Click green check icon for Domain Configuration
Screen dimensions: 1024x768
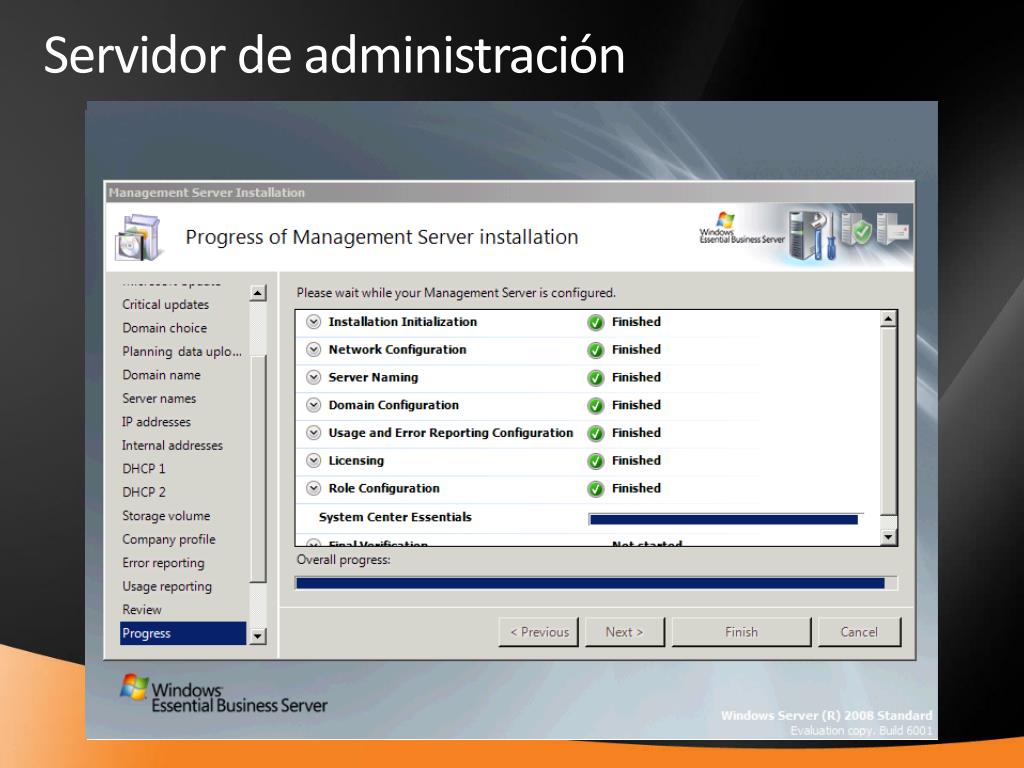pos(596,406)
